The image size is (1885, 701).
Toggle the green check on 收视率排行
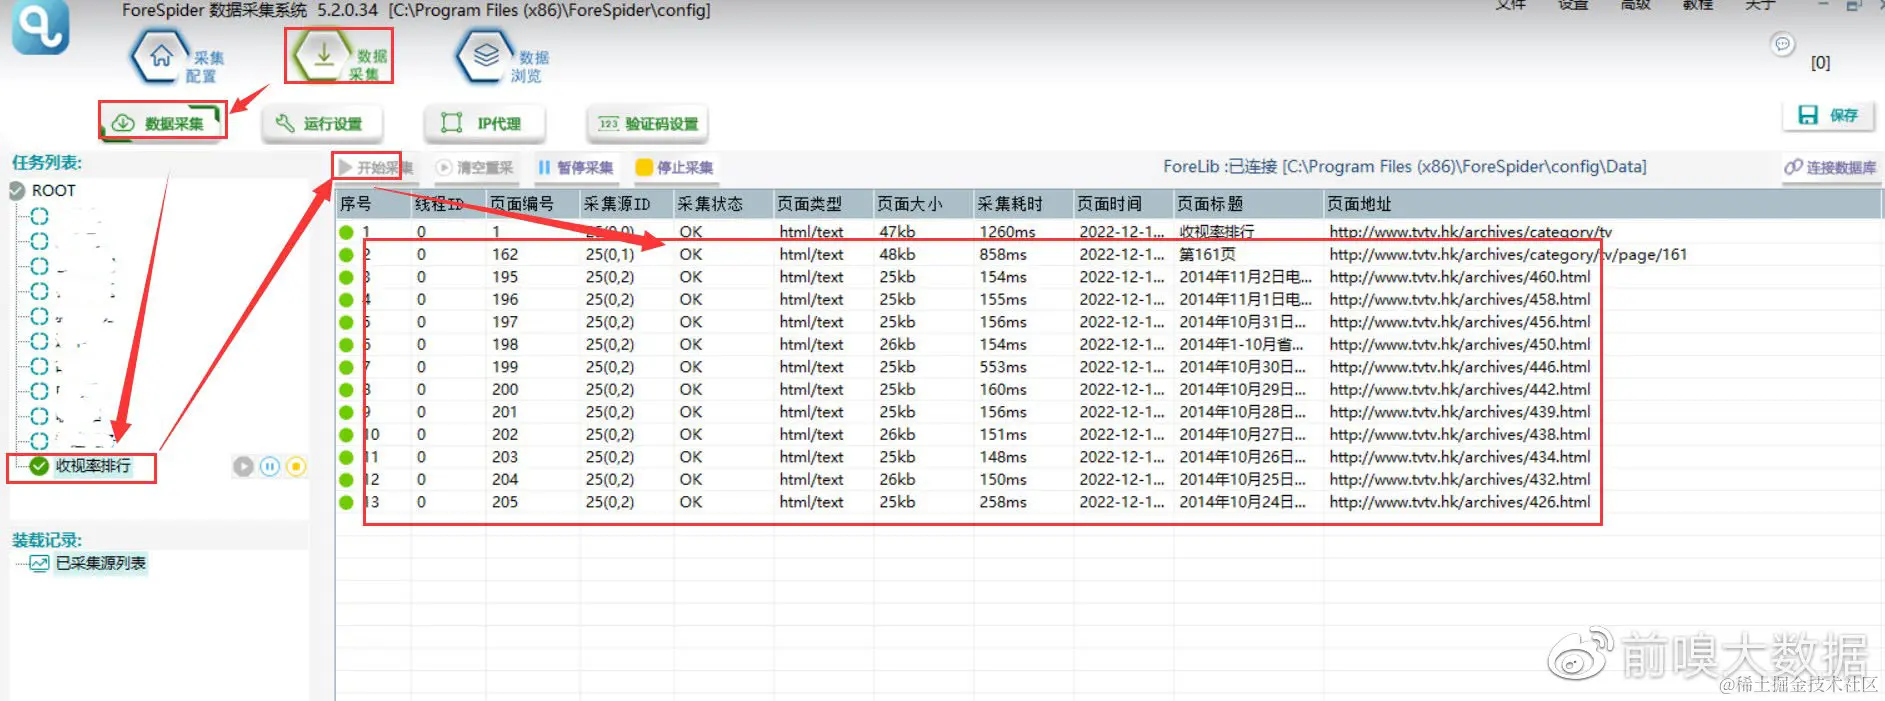[x=39, y=466]
